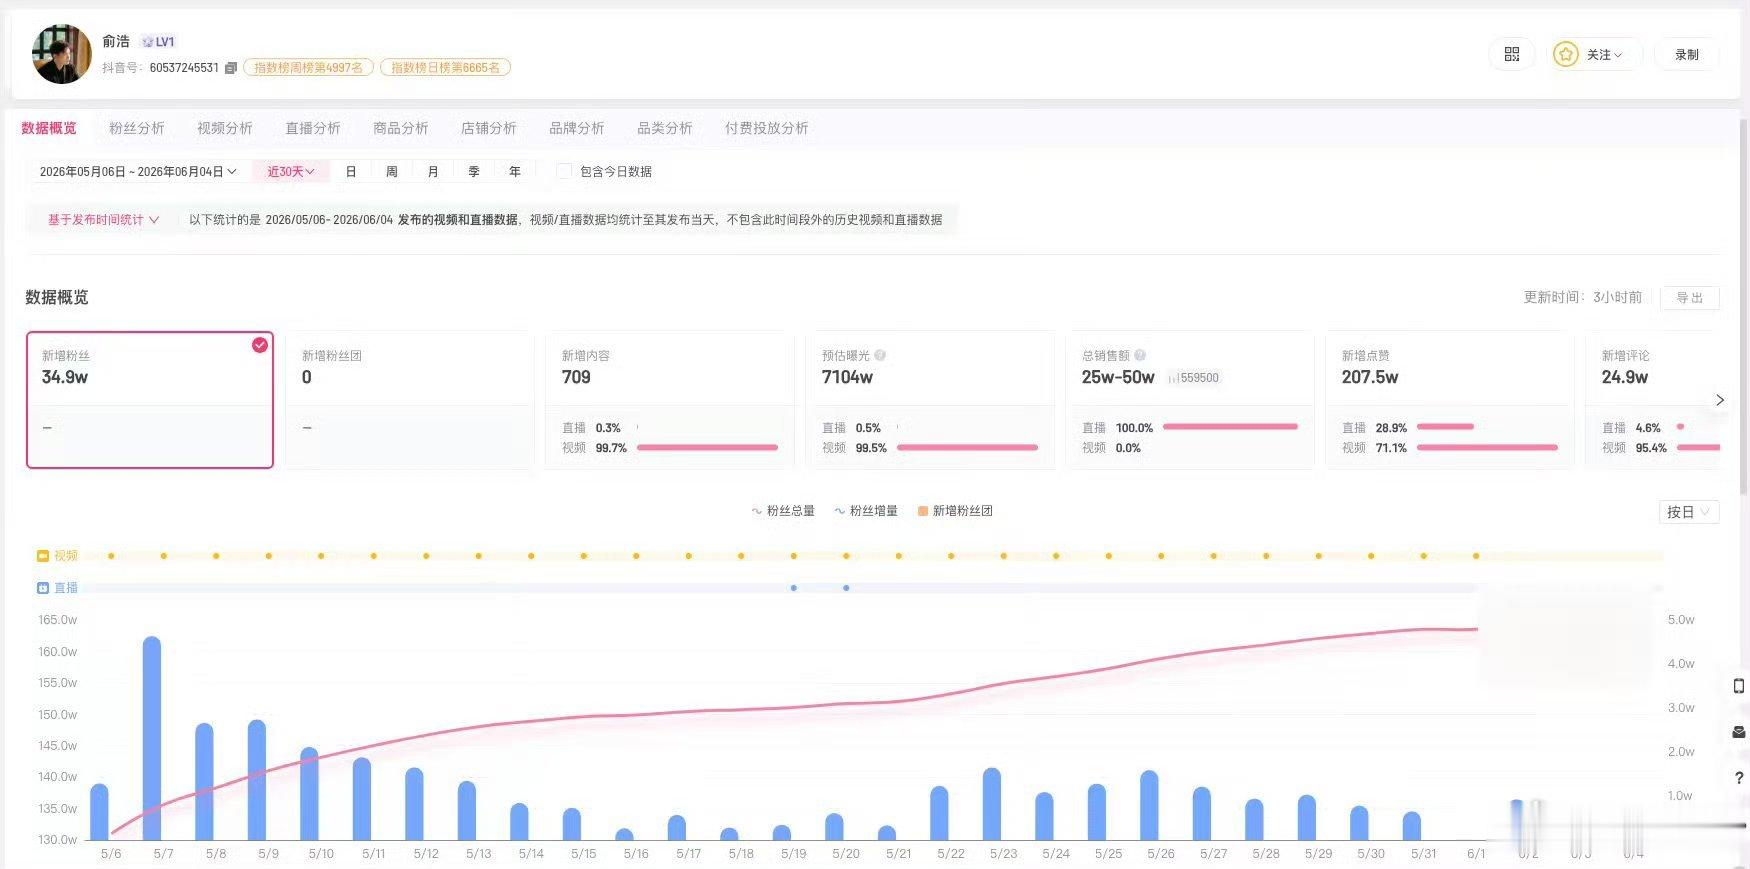Click help icon beside 总销售额
Viewport: 1750px width, 869px height.
point(1140,355)
